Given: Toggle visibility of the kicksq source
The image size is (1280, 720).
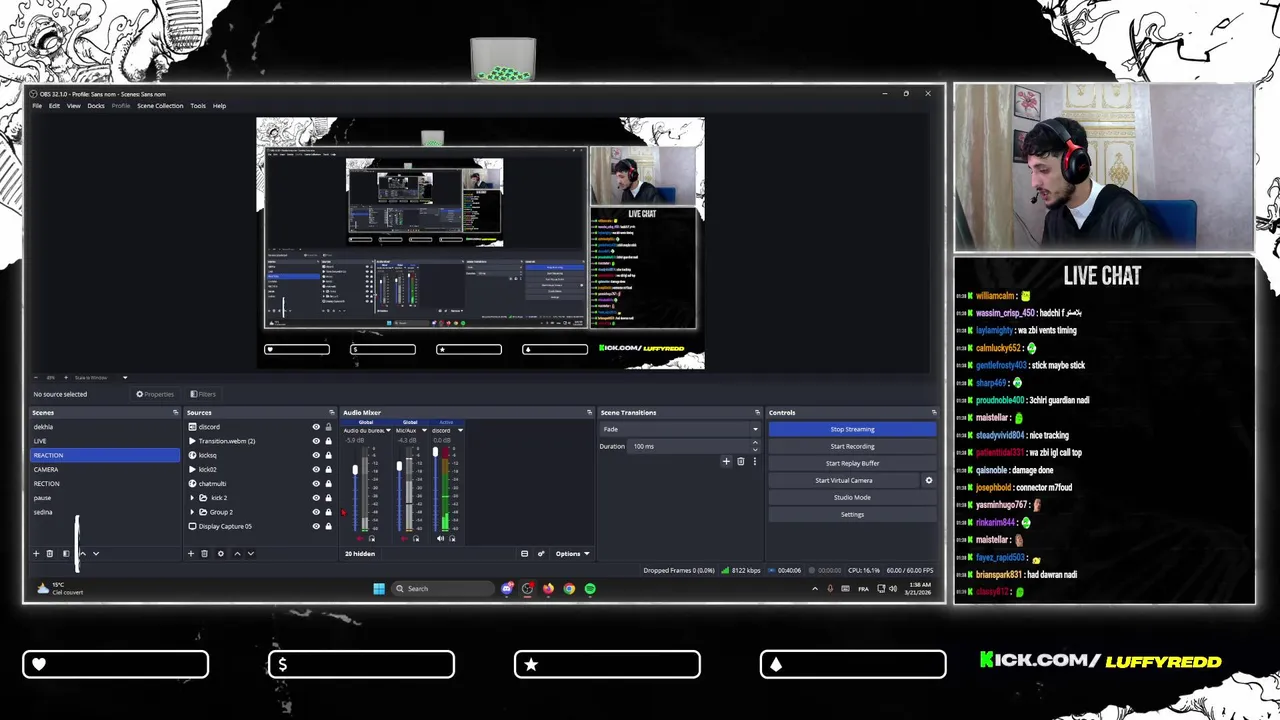Looking at the screenshot, I should 316,455.
